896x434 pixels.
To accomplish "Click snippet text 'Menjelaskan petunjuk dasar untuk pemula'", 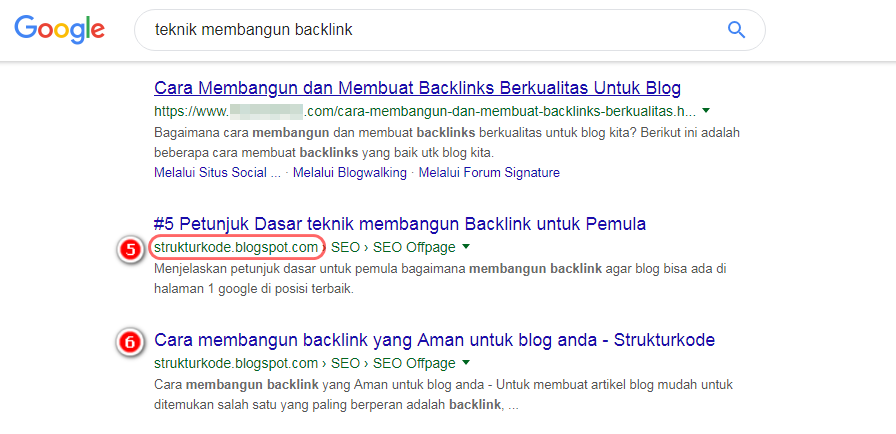I will 440,279.
